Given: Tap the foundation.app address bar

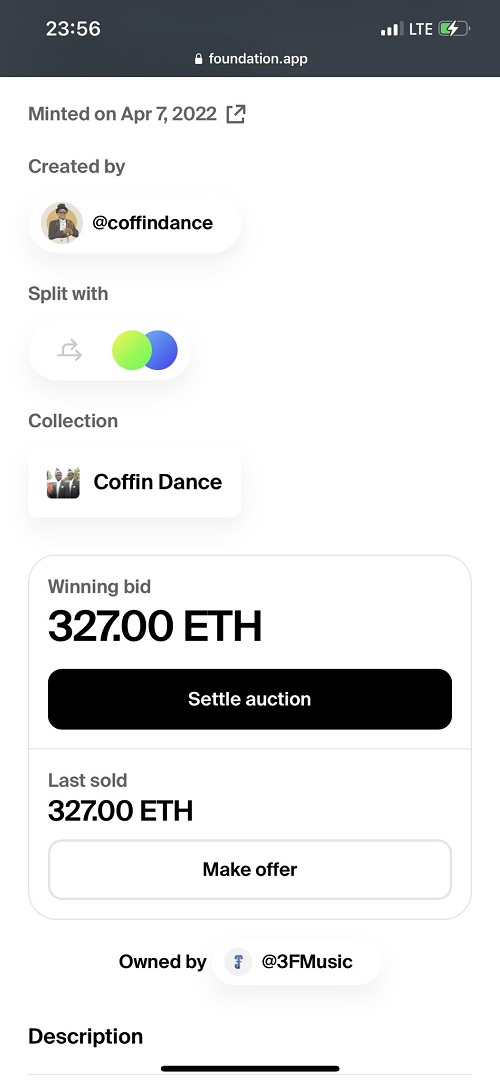Looking at the screenshot, I should coord(250,59).
